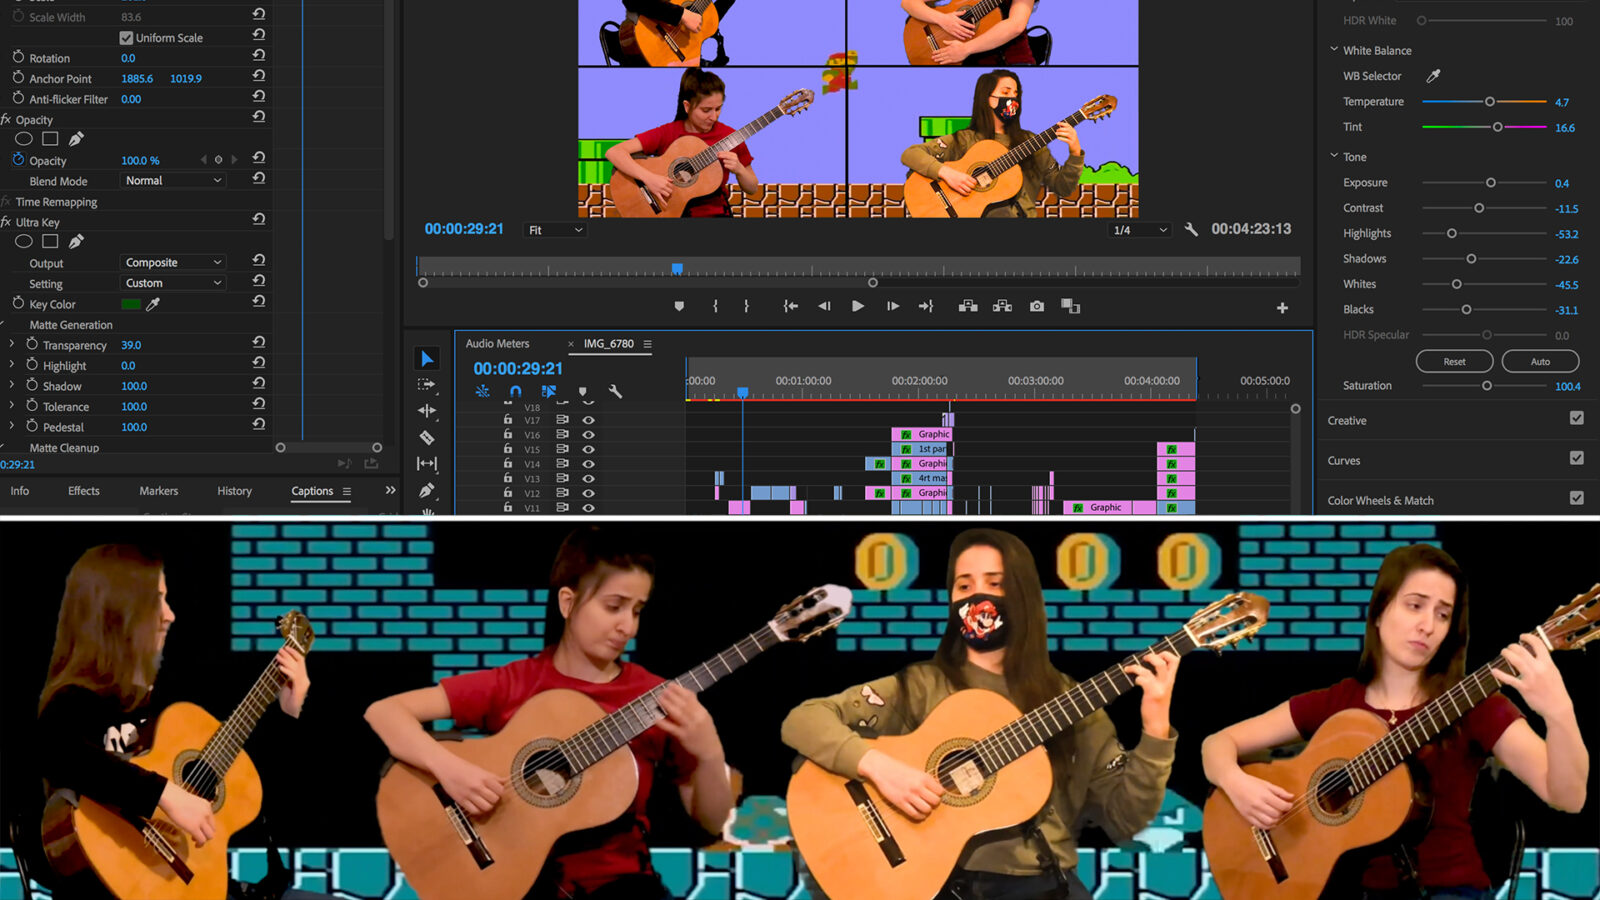This screenshot has width=1600, height=900.
Task: Toggle visibility of track V12
Action: 589,493
